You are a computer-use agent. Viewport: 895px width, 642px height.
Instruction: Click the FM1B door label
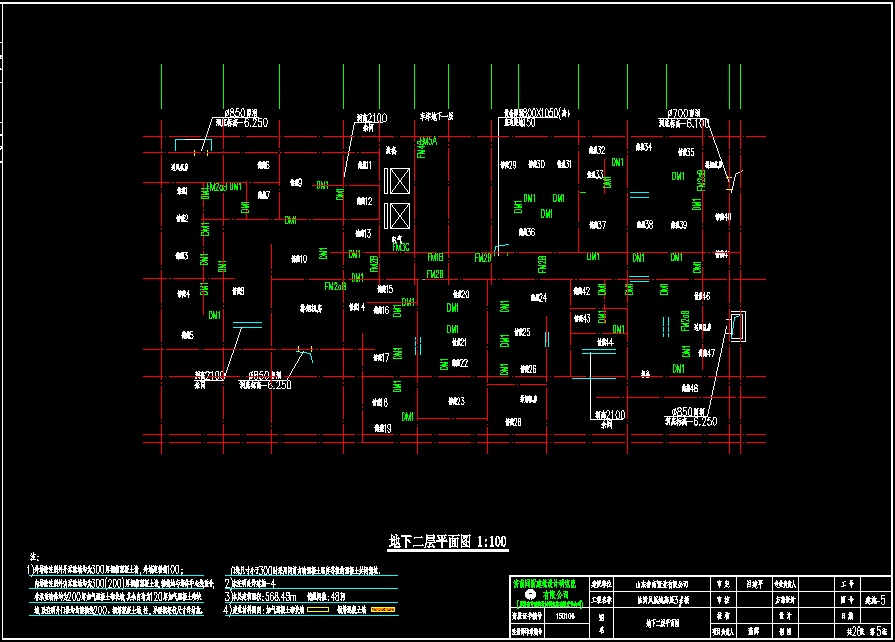[x=435, y=257]
